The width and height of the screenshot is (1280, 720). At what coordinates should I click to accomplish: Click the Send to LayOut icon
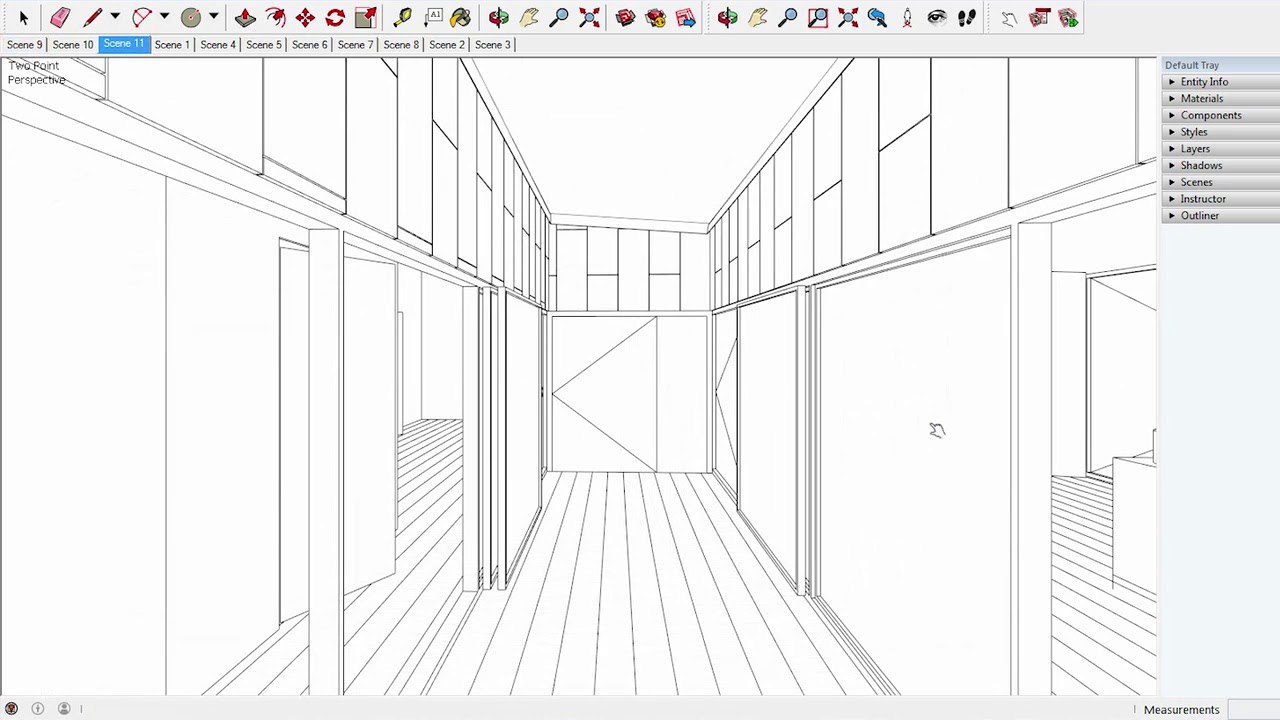[685, 17]
